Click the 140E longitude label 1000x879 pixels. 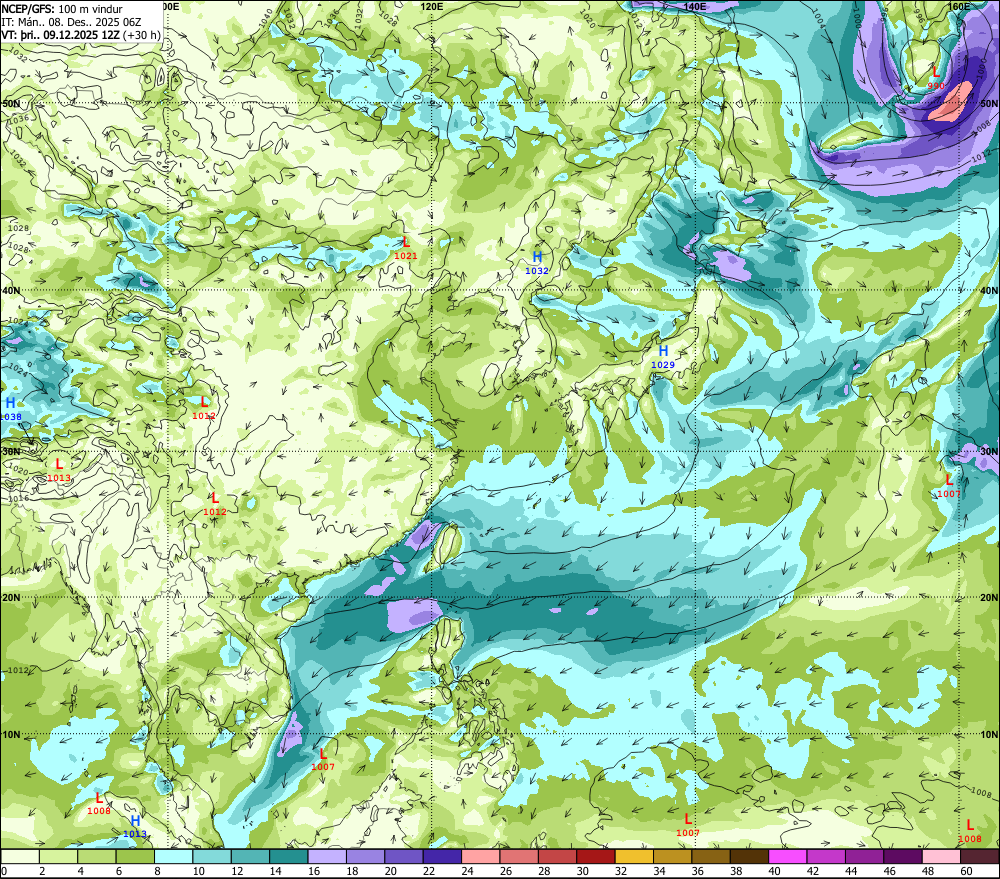(x=695, y=6)
